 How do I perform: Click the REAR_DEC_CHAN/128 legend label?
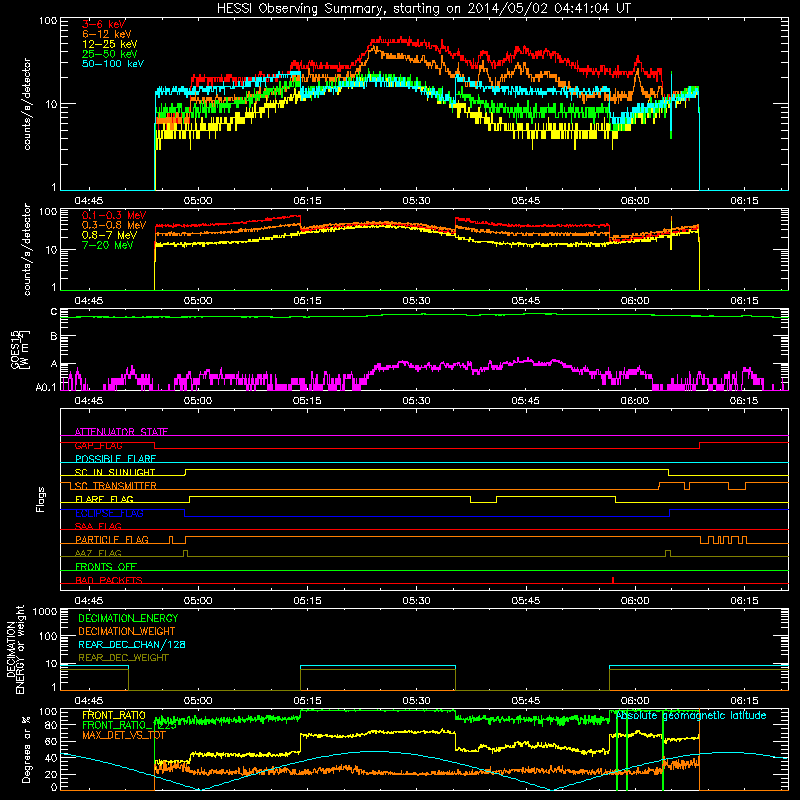(x=132, y=644)
